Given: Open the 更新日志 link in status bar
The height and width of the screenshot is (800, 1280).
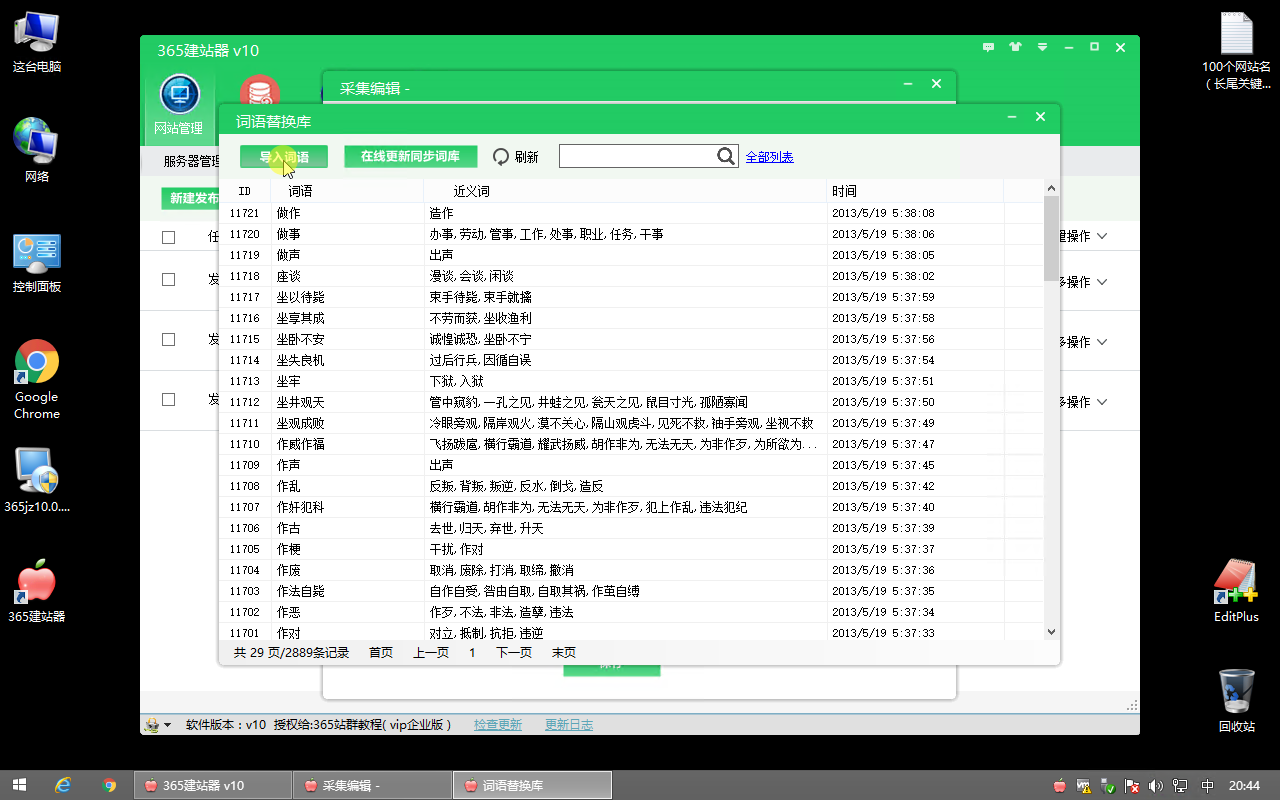Looking at the screenshot, I should pos(569,725).
